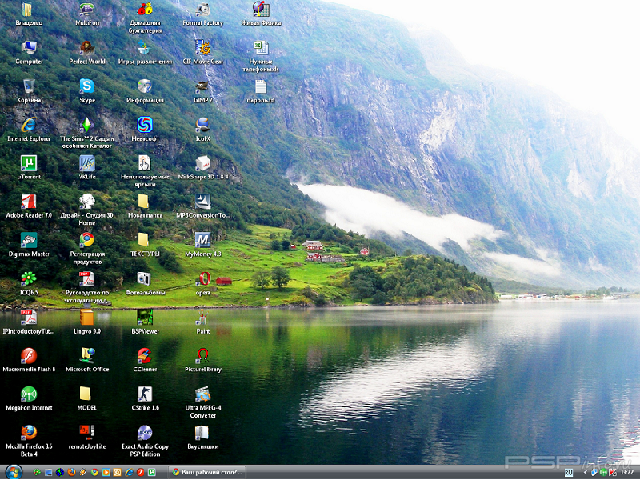Click the MilkShape 3D desktop icon
The width and height of the screenshot is (640, 479).
tap(202, 163)
